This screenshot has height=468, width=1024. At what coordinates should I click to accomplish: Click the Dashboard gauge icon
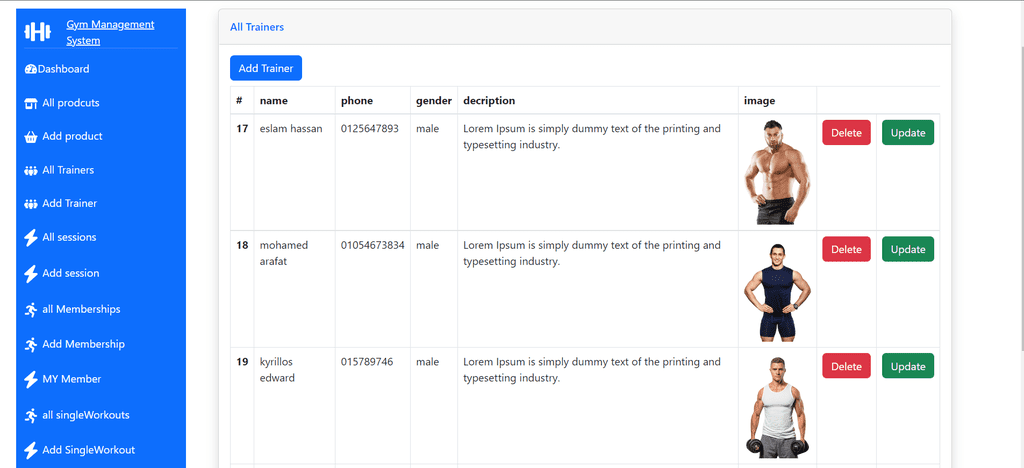pos(30,69)
